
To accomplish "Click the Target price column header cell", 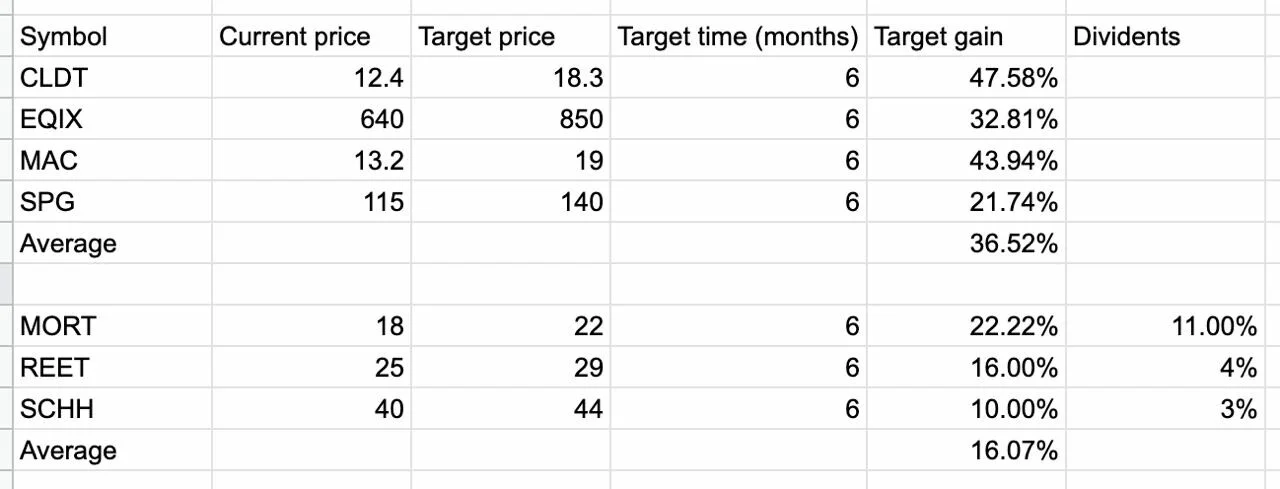I will click(x=510, y=37).
